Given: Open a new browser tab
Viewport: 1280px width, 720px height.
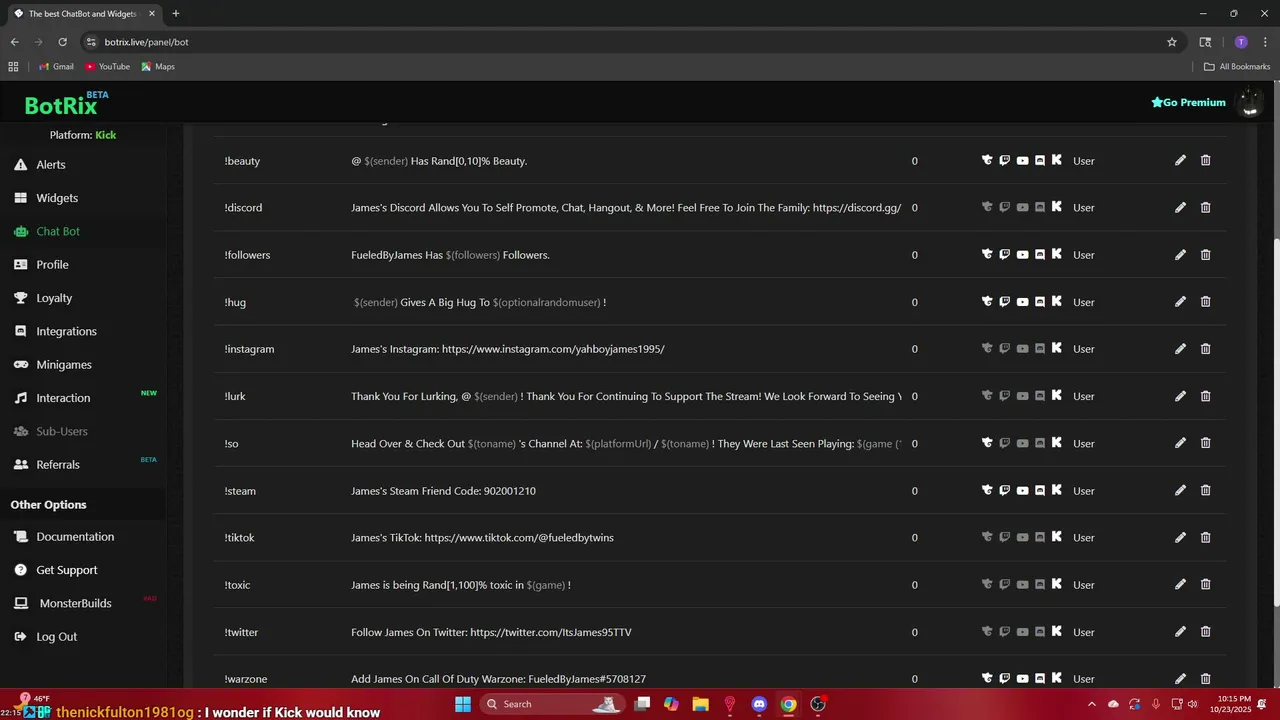Looking at the screenshot, I should click(176, 14).
